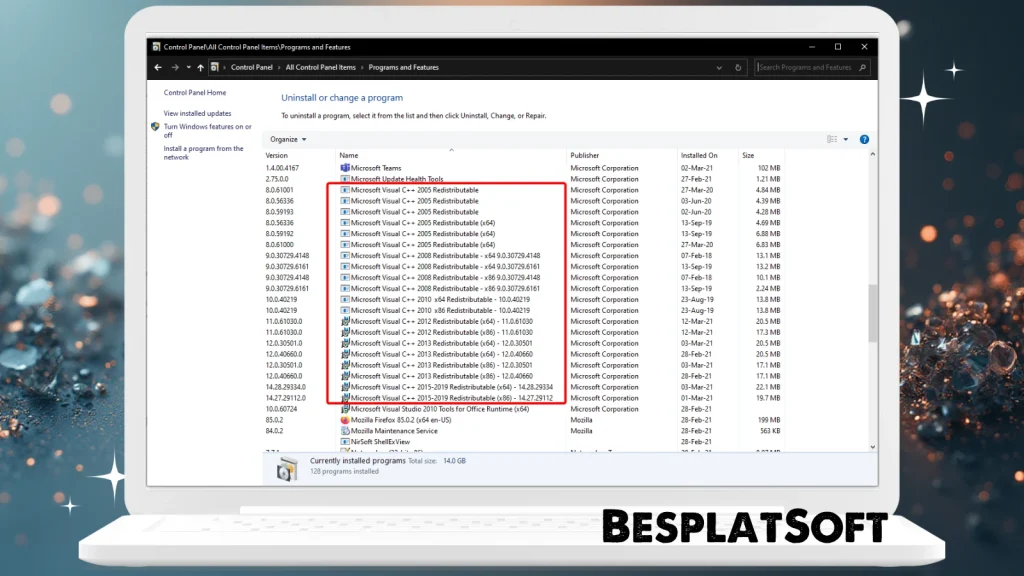Open the Organize dropdown menu

tap(289, 139)
